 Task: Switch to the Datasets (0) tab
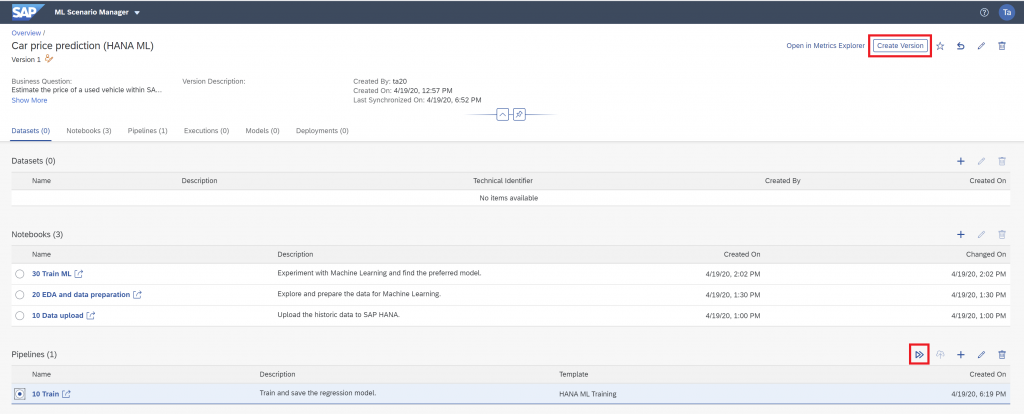pyautogui.click(x=31, y=131)
